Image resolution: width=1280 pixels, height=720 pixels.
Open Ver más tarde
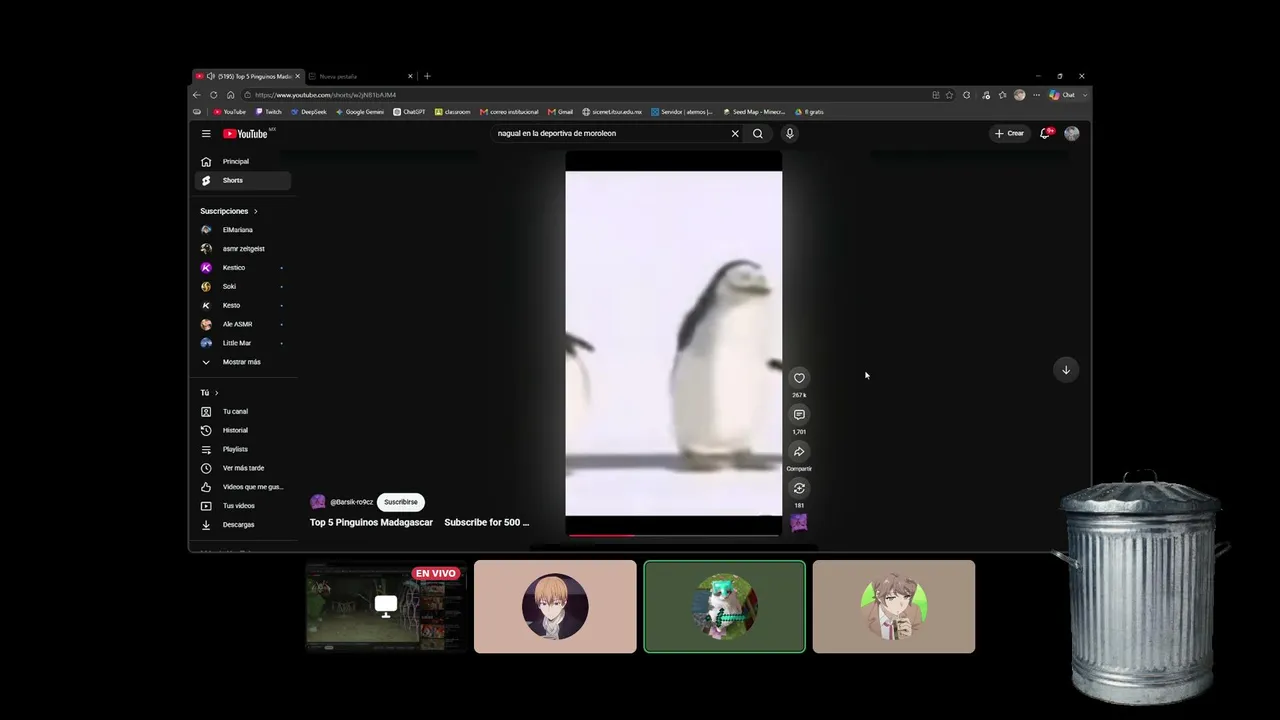coord(243,468)
